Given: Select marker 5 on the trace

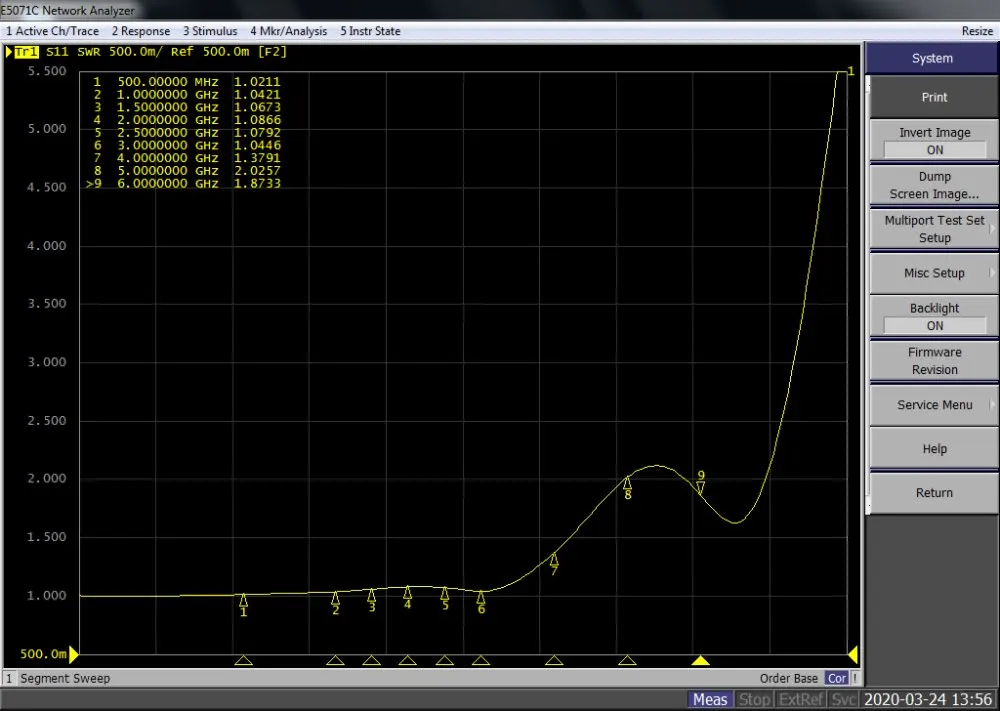Looking at the screenshot, I should [445, 599].
